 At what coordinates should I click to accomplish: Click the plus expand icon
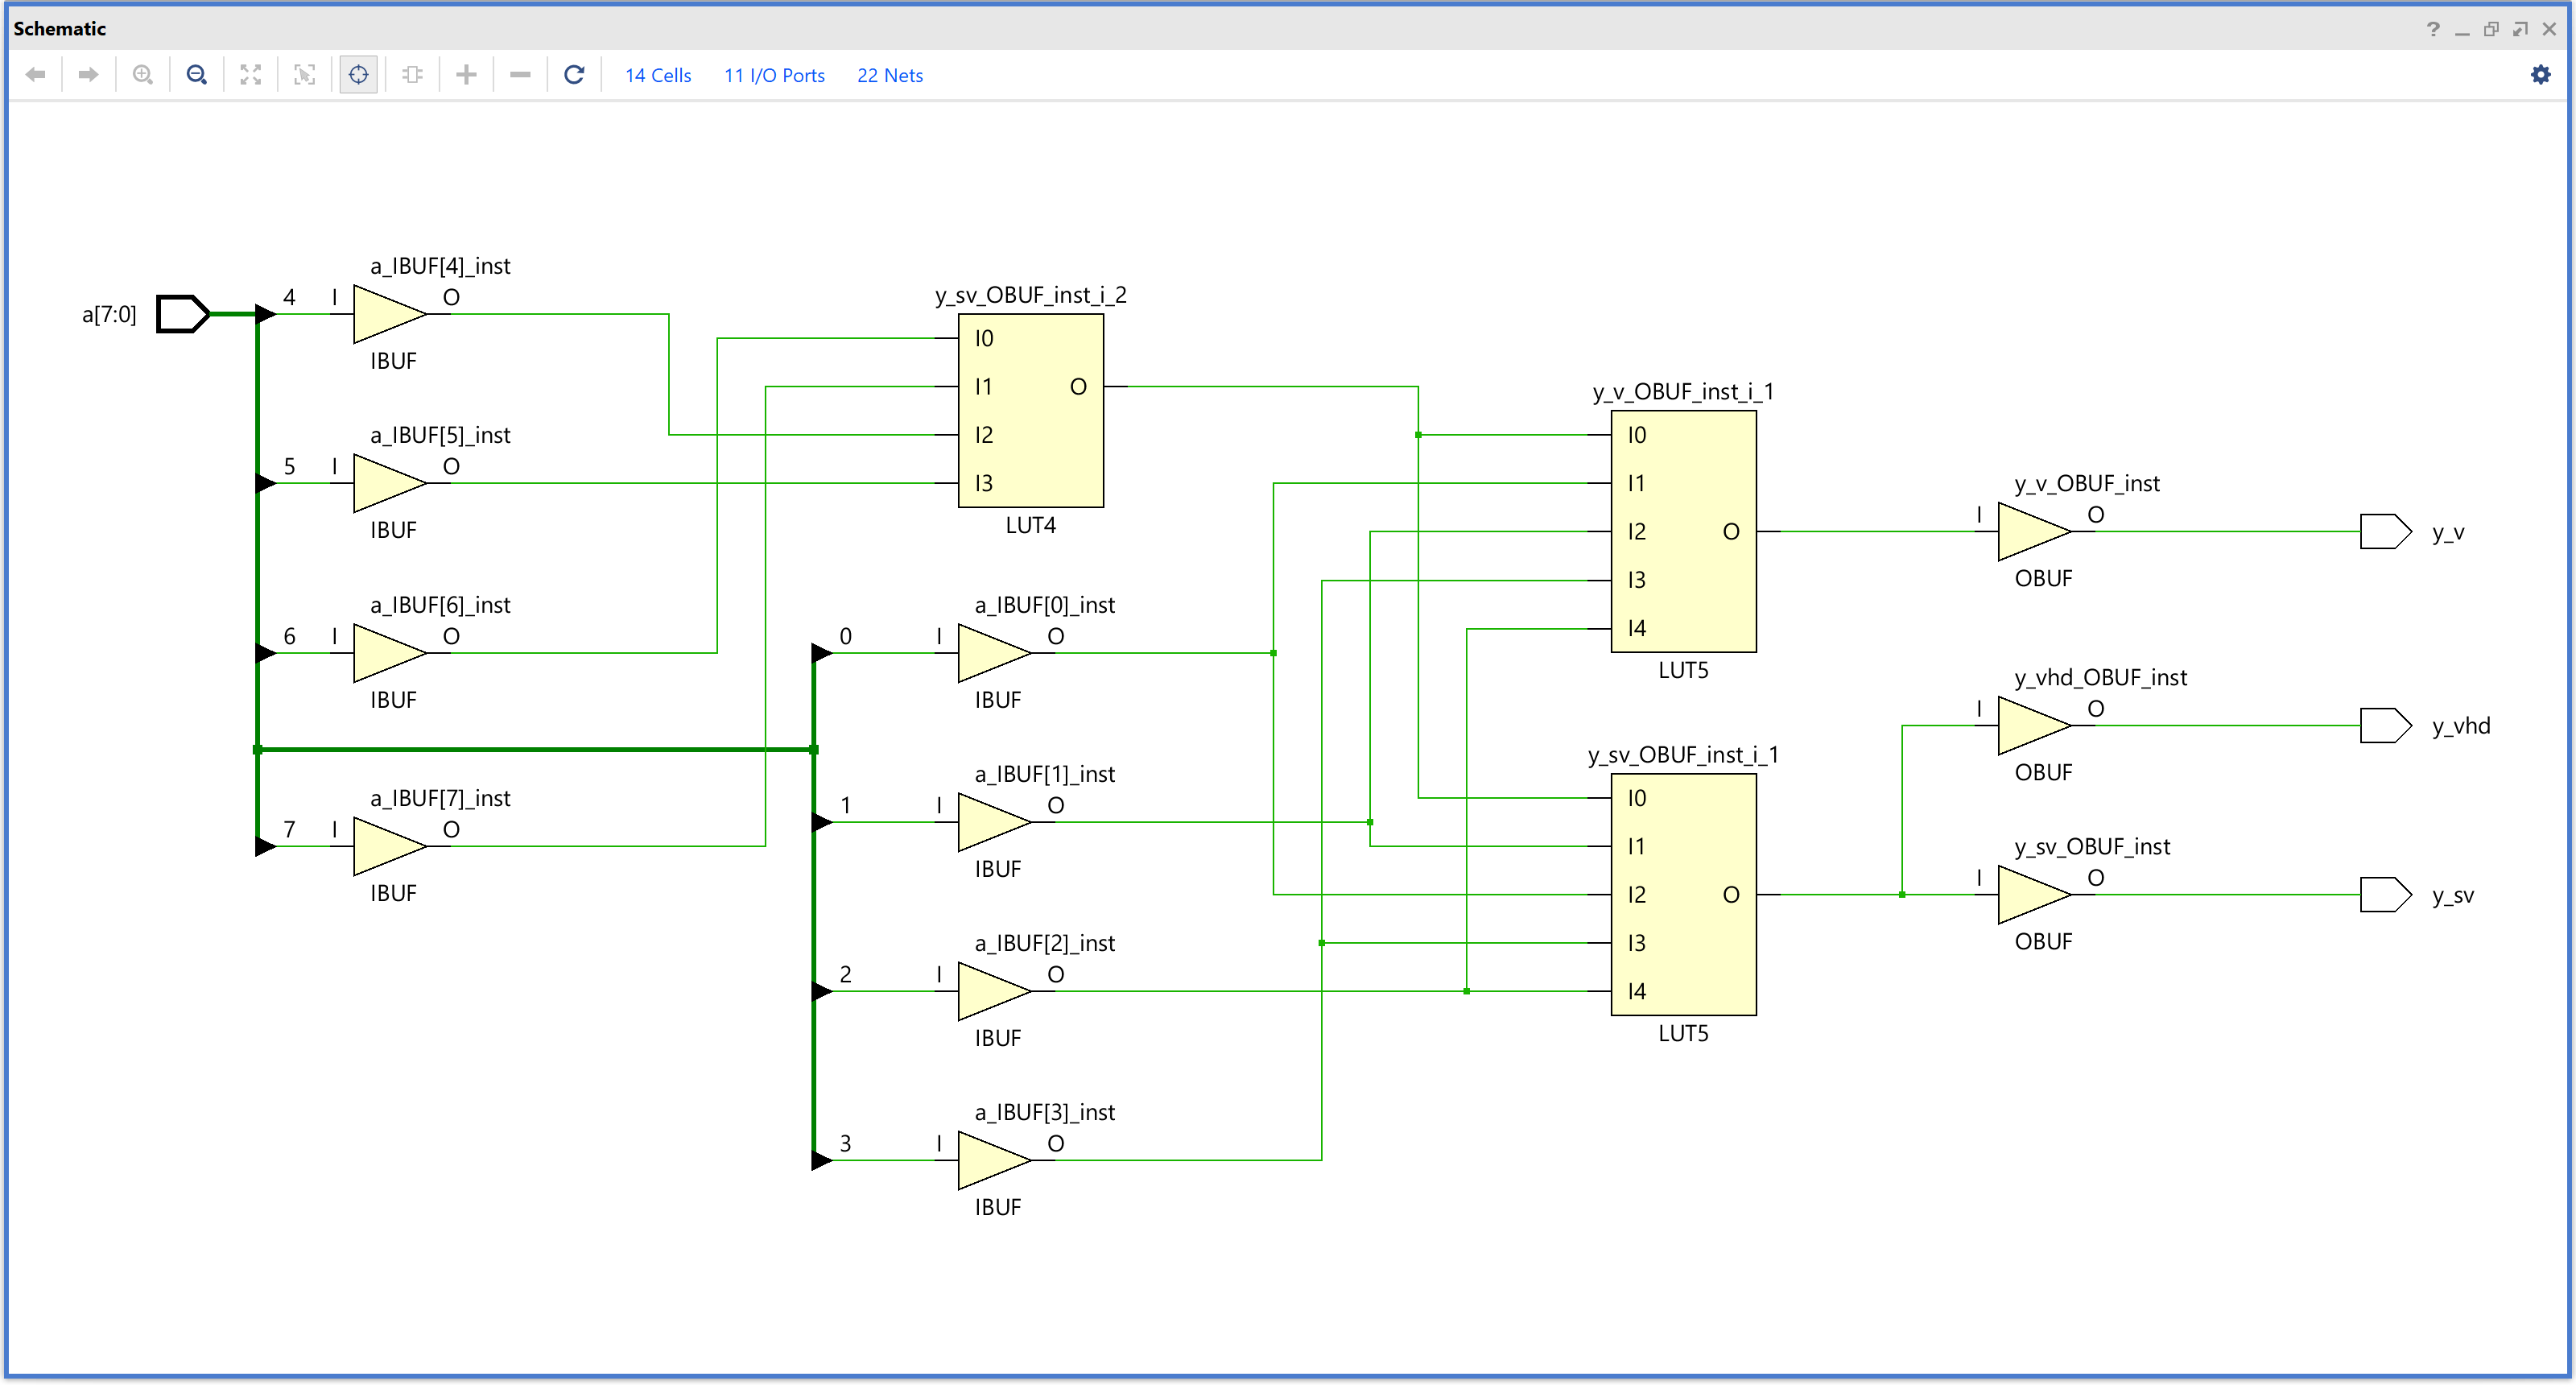(x=466, y=75)
